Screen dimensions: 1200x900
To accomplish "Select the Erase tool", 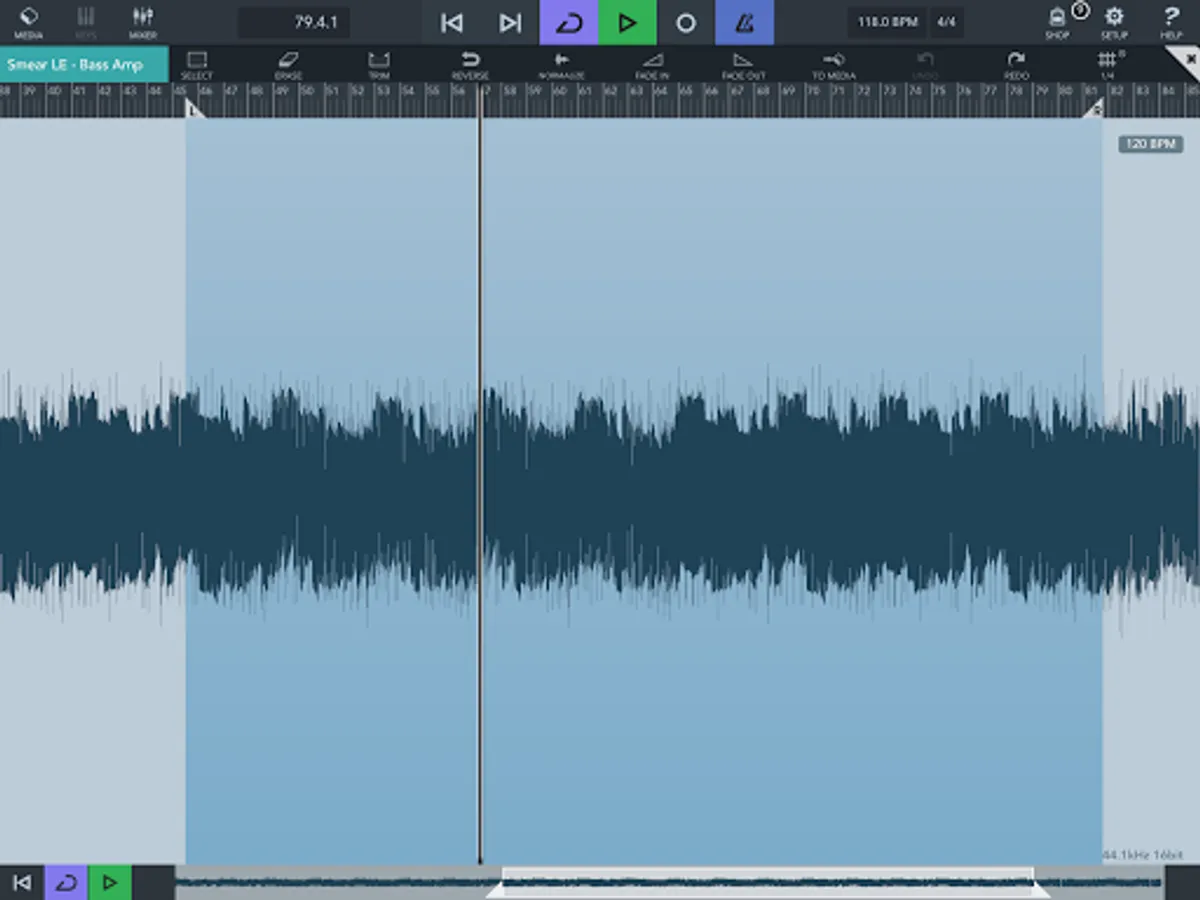I will pyautogui.click(x=287, y=64).
